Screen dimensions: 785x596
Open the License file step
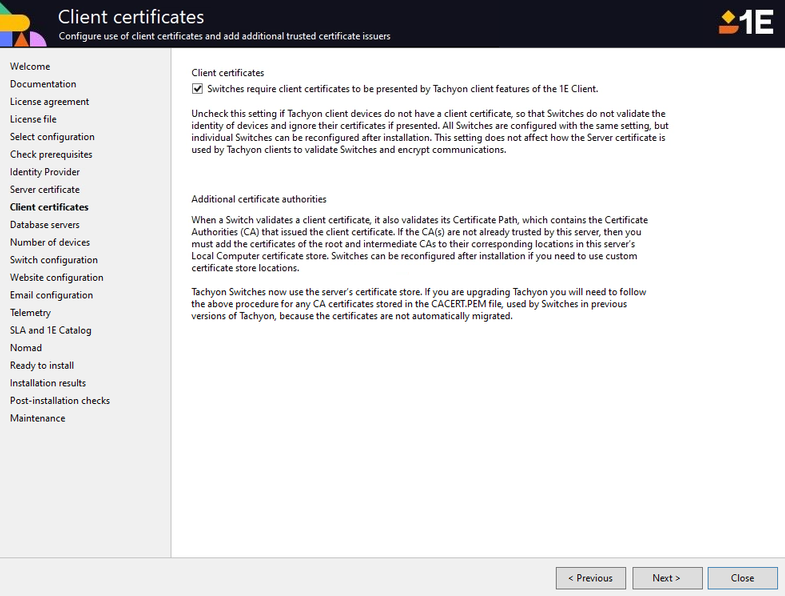click(33, 119)
